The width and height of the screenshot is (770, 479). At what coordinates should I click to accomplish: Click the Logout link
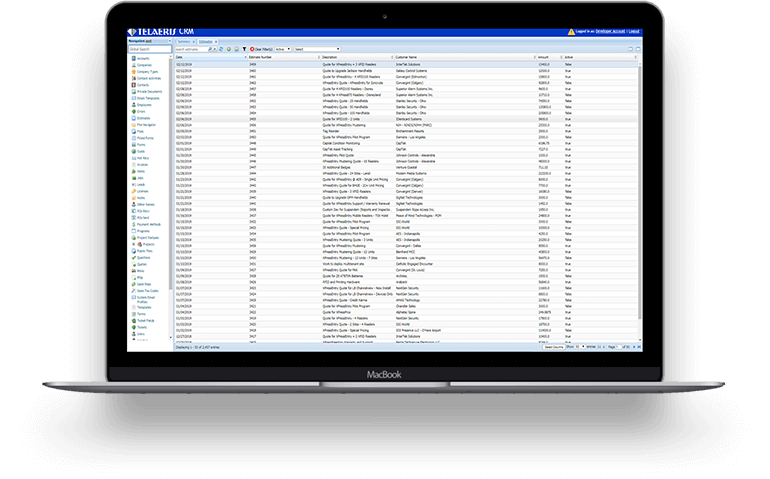pyautogui.click(x=634, y=31)
